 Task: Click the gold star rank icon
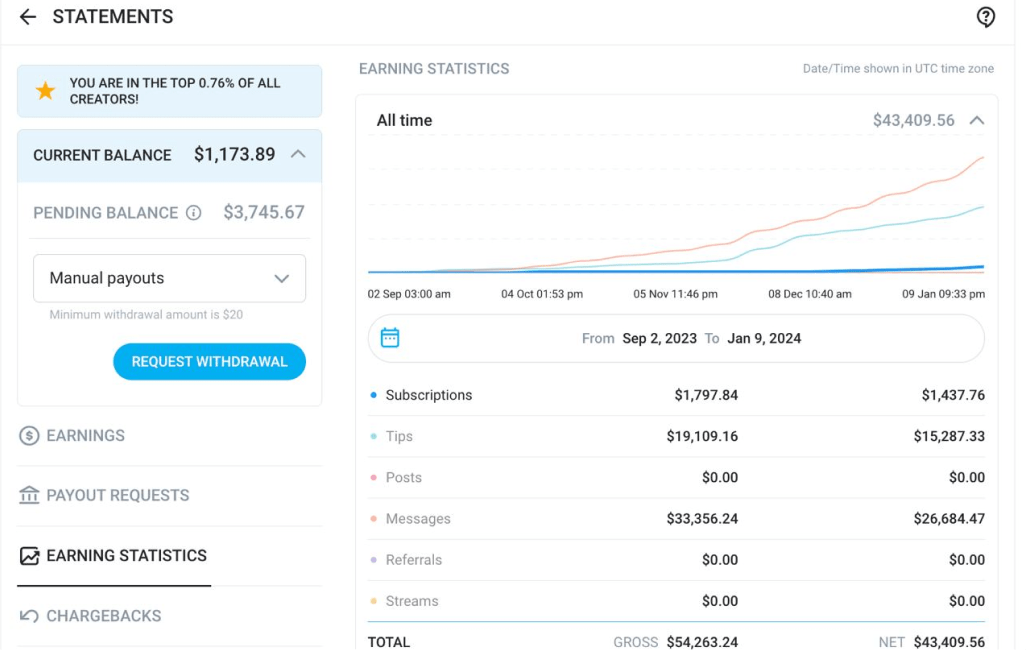(x=45, y=91)
